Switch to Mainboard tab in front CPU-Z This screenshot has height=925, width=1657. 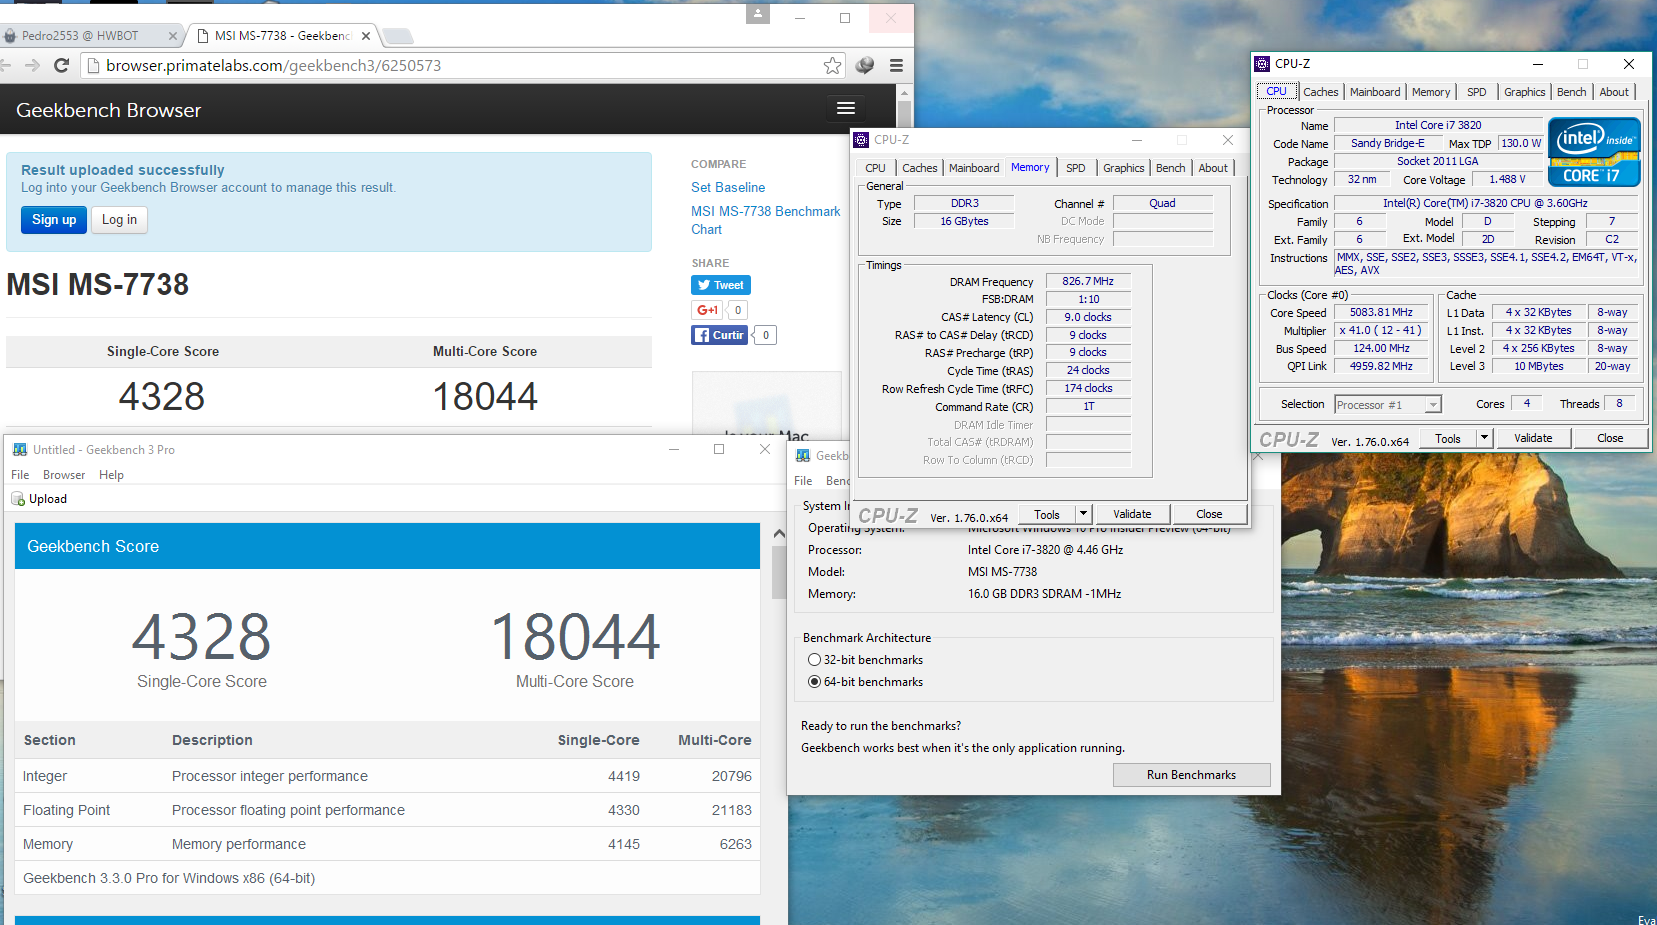1375,92
